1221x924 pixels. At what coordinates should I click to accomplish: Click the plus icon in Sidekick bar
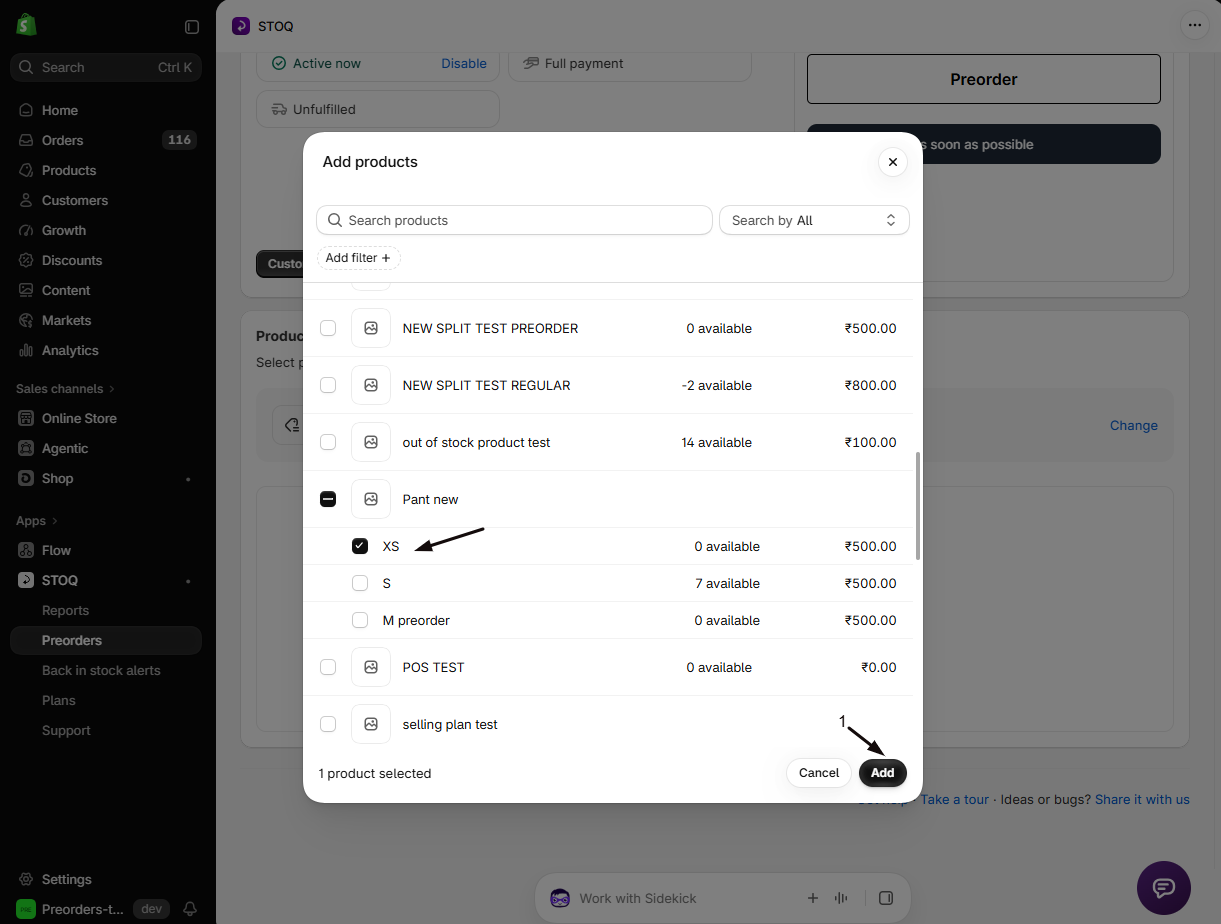[813, 898]
